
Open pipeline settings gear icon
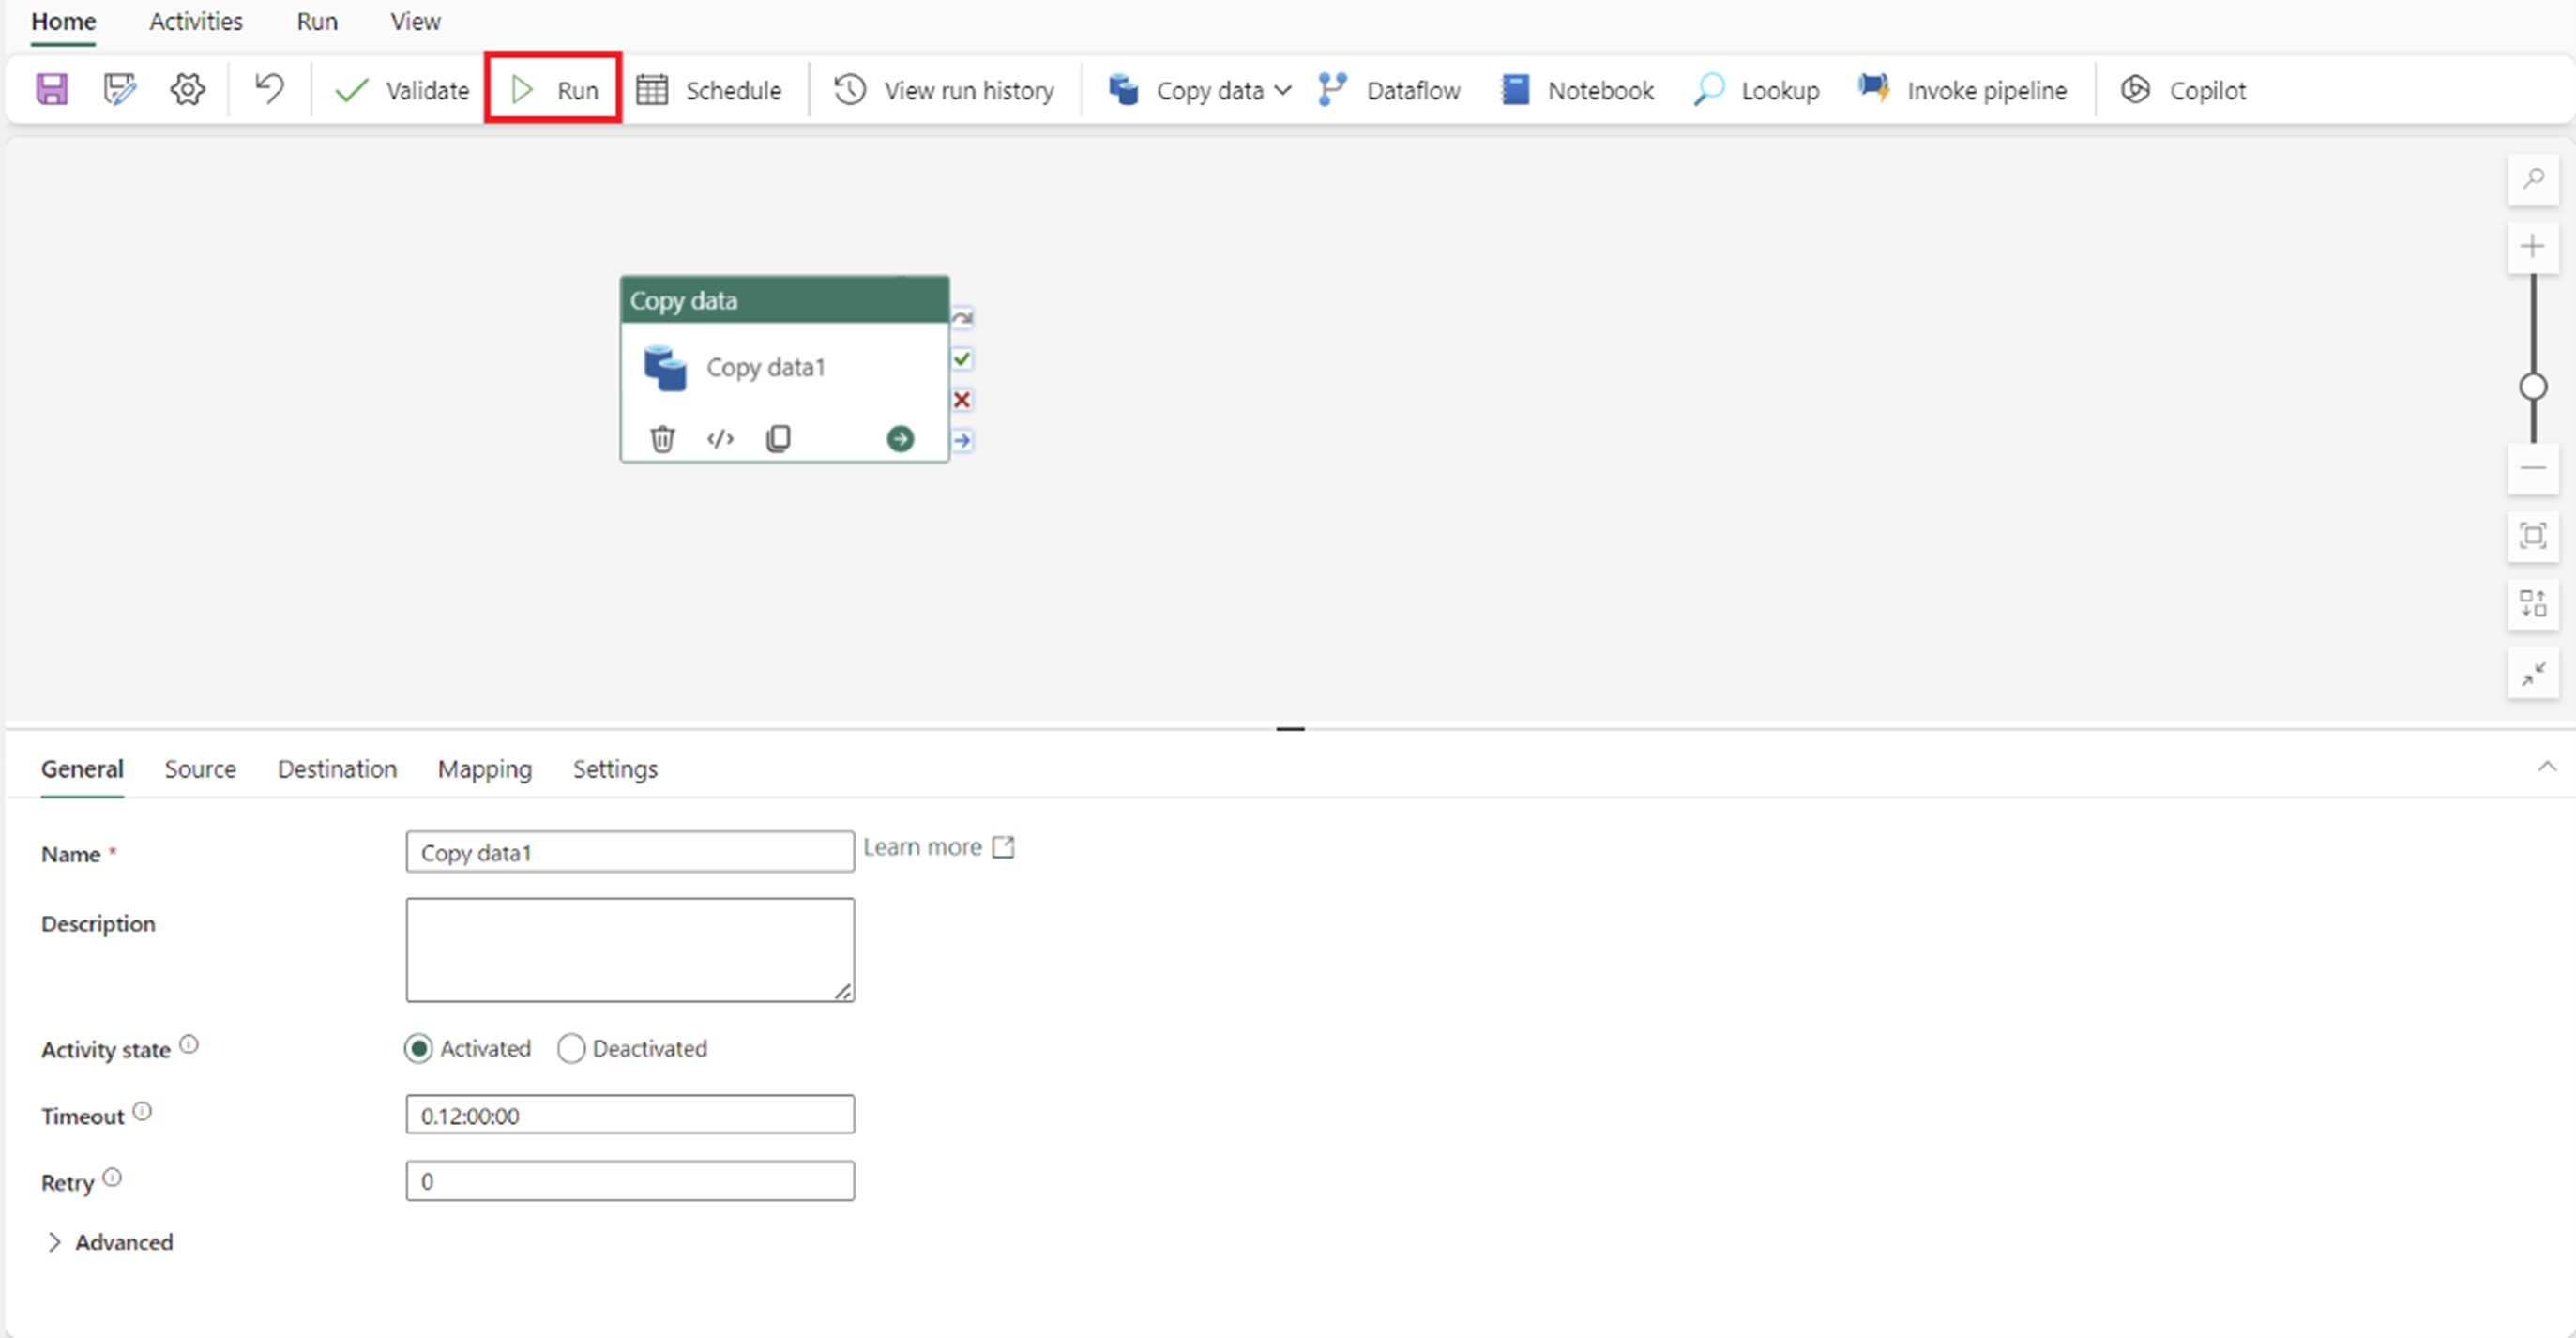point(187,90)
